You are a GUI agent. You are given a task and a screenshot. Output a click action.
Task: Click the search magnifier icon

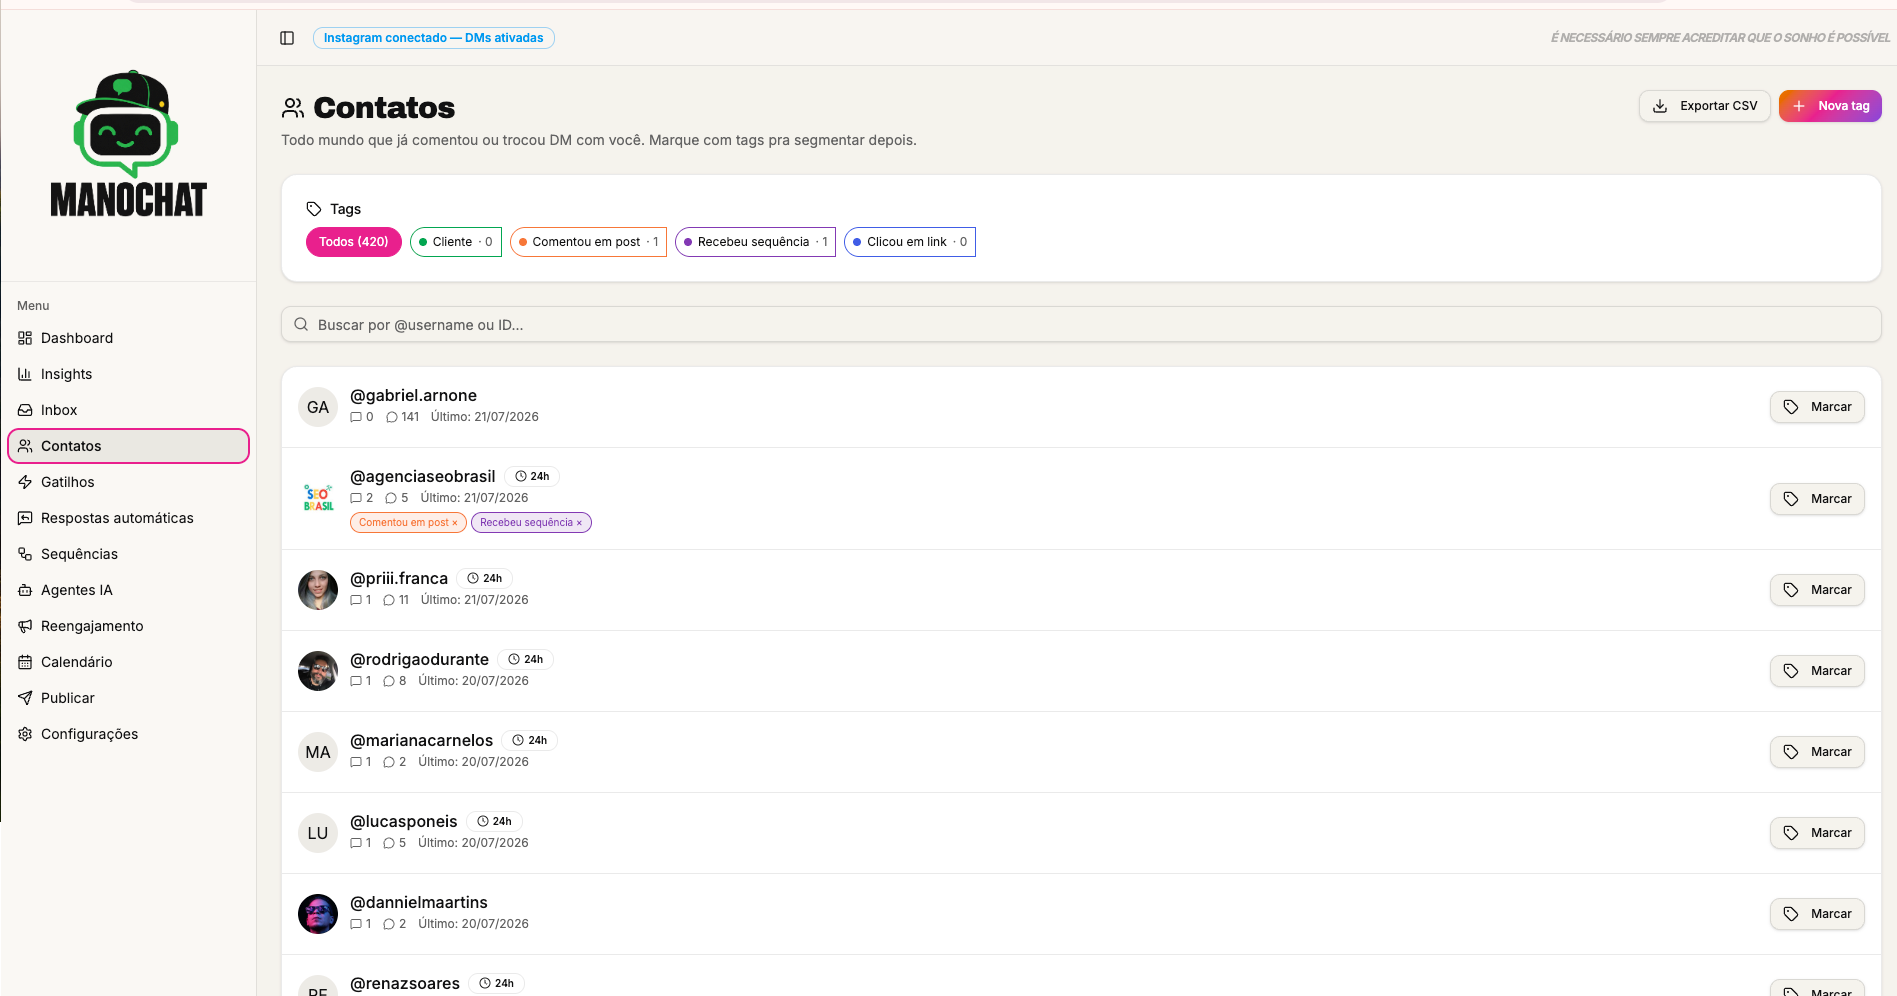[301, 324]
